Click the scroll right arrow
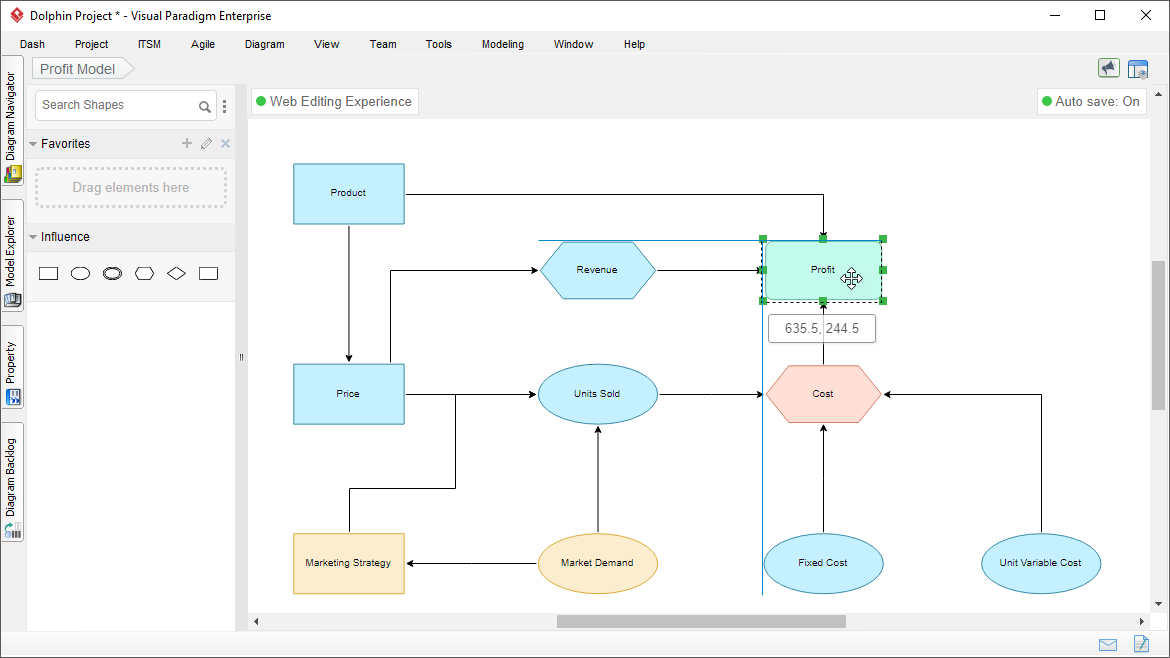 point(1141,621)
